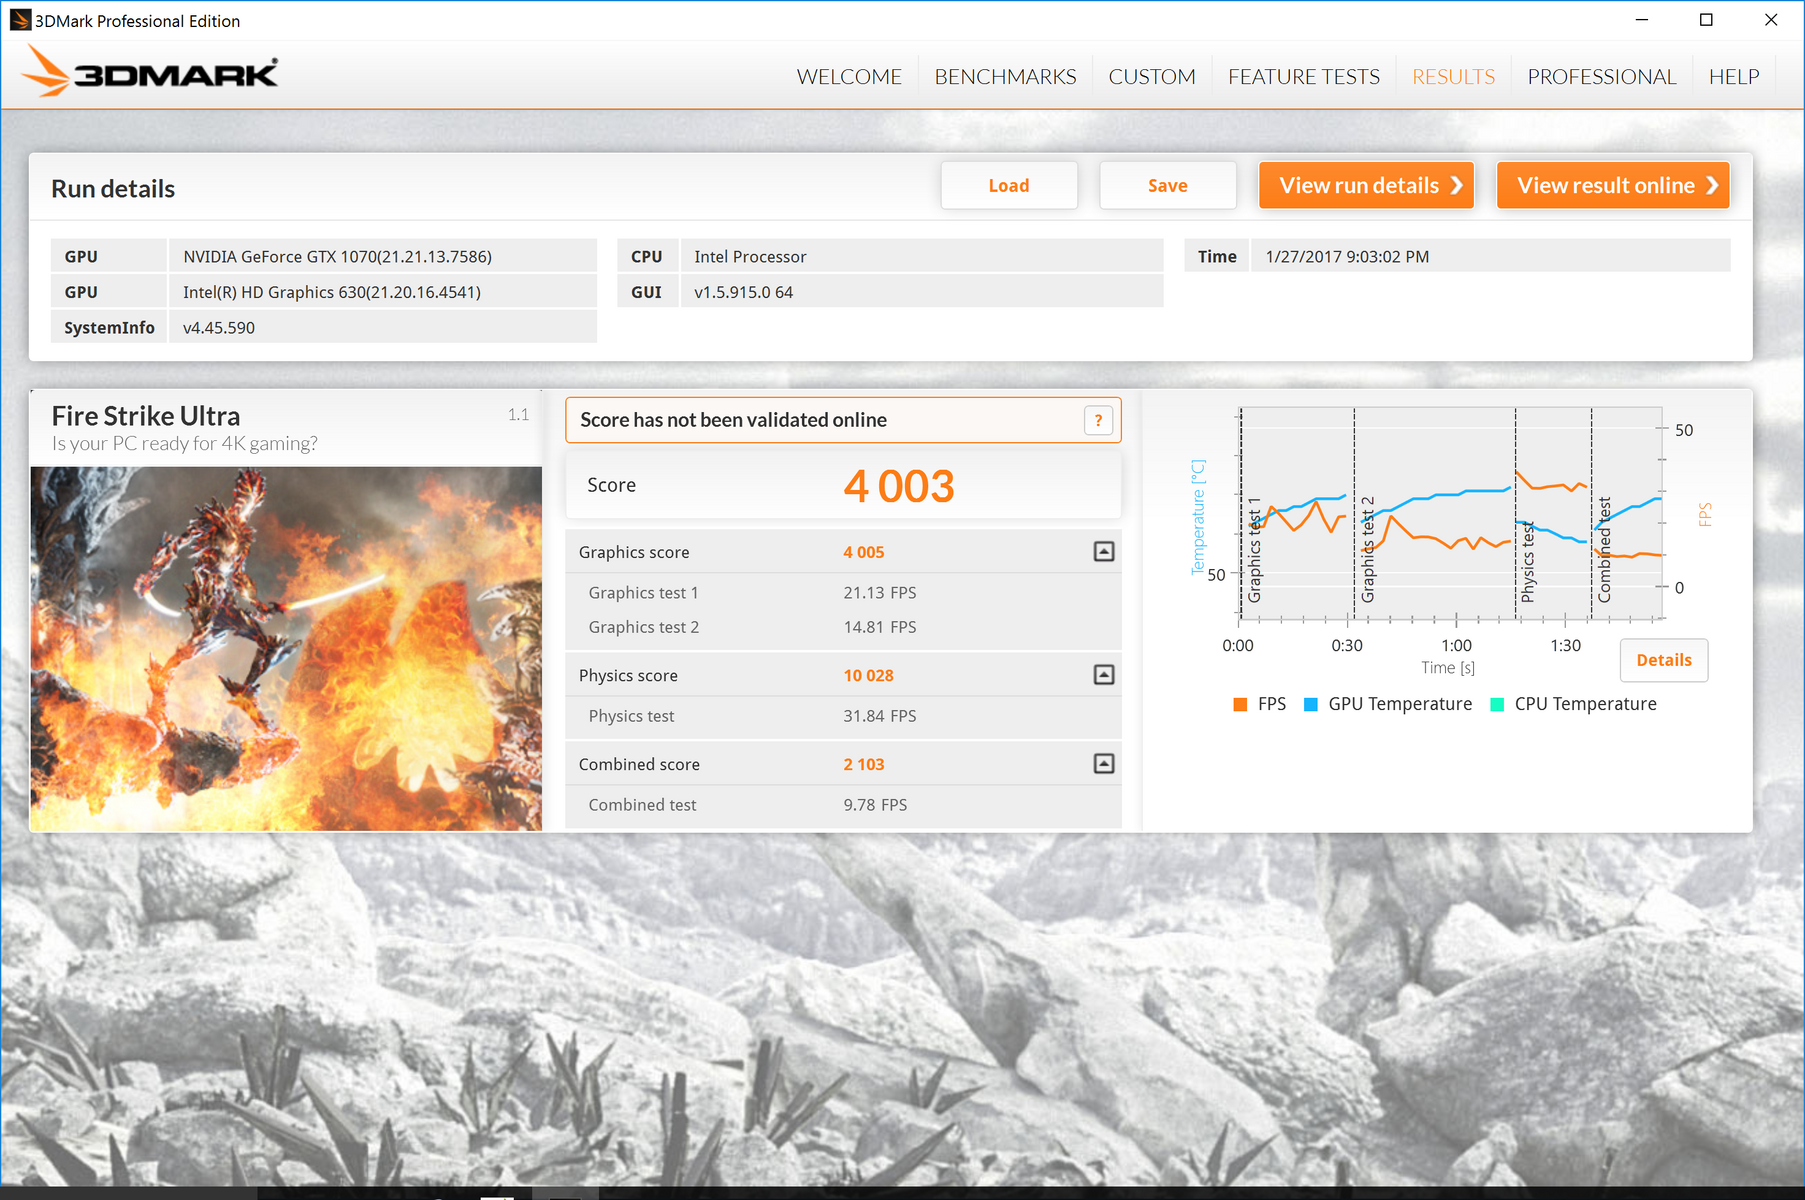Select the RESULTS tab
1805x1200 pixels.
(1453, 77)
